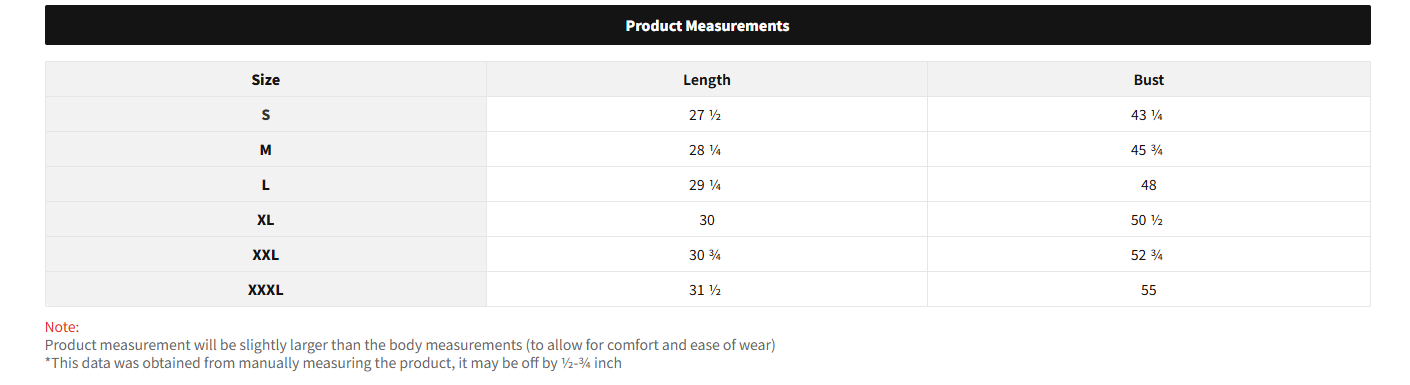Select the Size column header
Image resolution: width=1410 pixels, height=385 pixels.
point(266,80)
